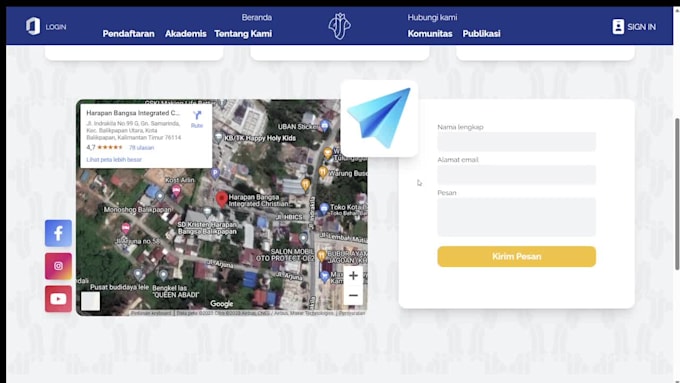Click the Kirim Pesan button
The height and width of the screenshot is (383, 680).
click(x=517, y=256)
